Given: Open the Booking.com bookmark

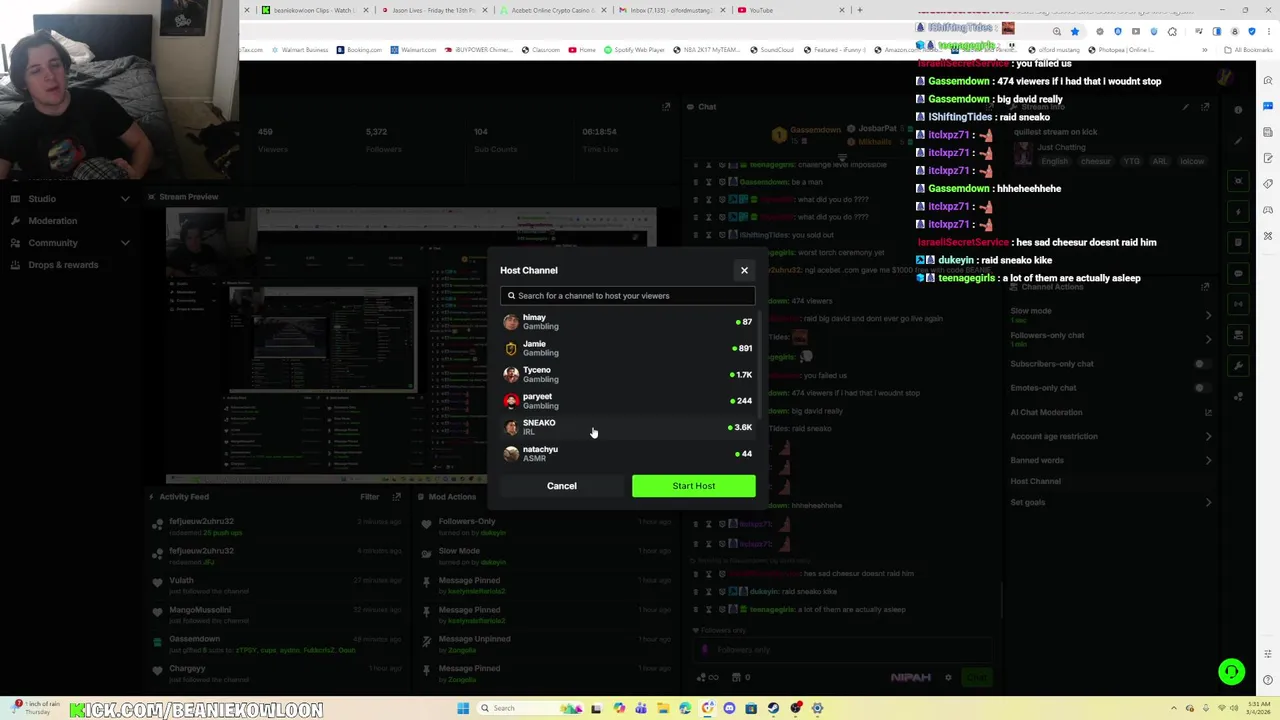Looking at the screenshot, I should [359, 50].
